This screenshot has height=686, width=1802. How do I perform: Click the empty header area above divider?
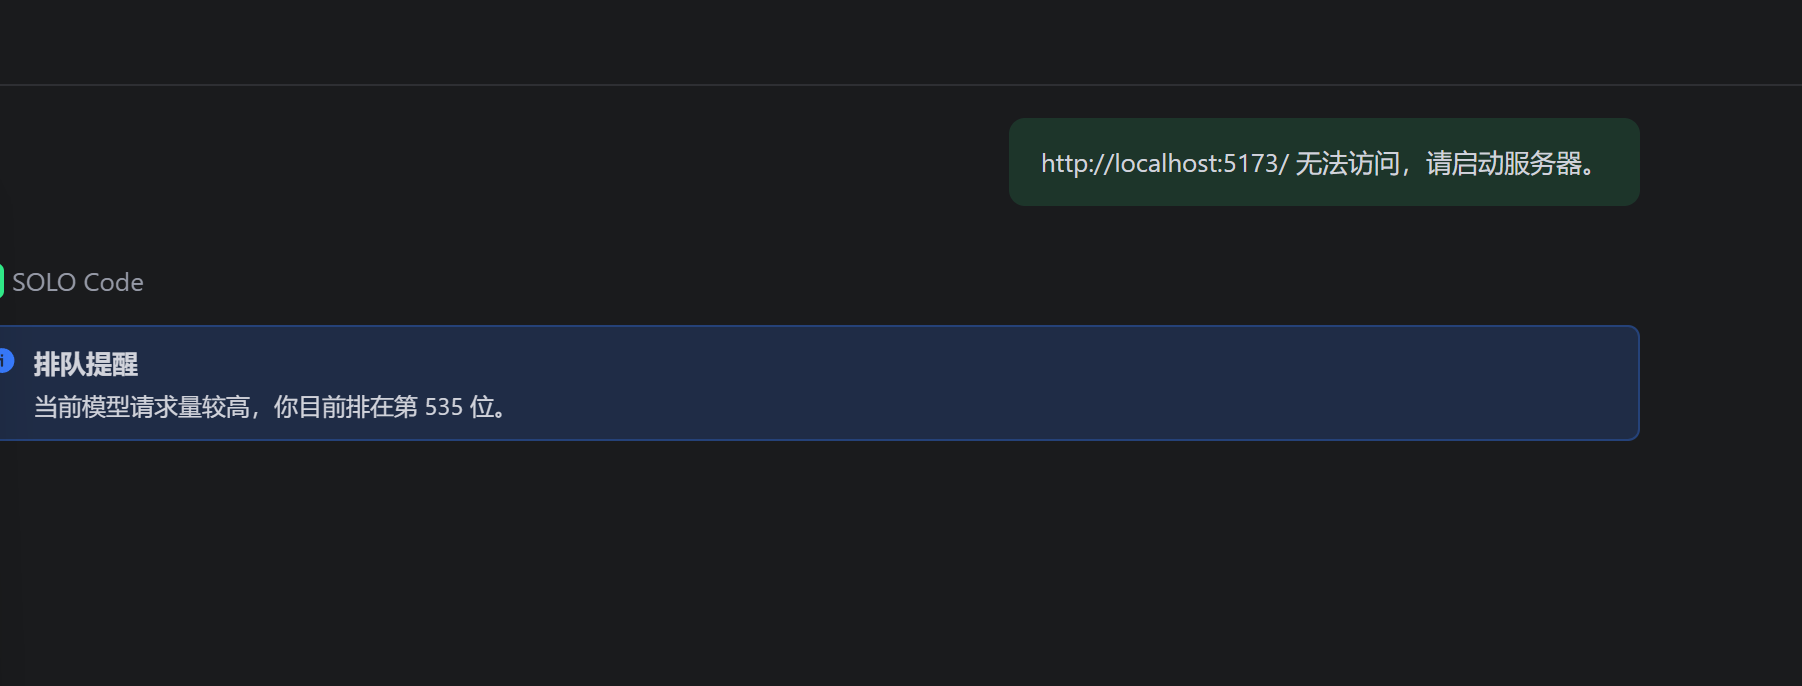point(900,40)
